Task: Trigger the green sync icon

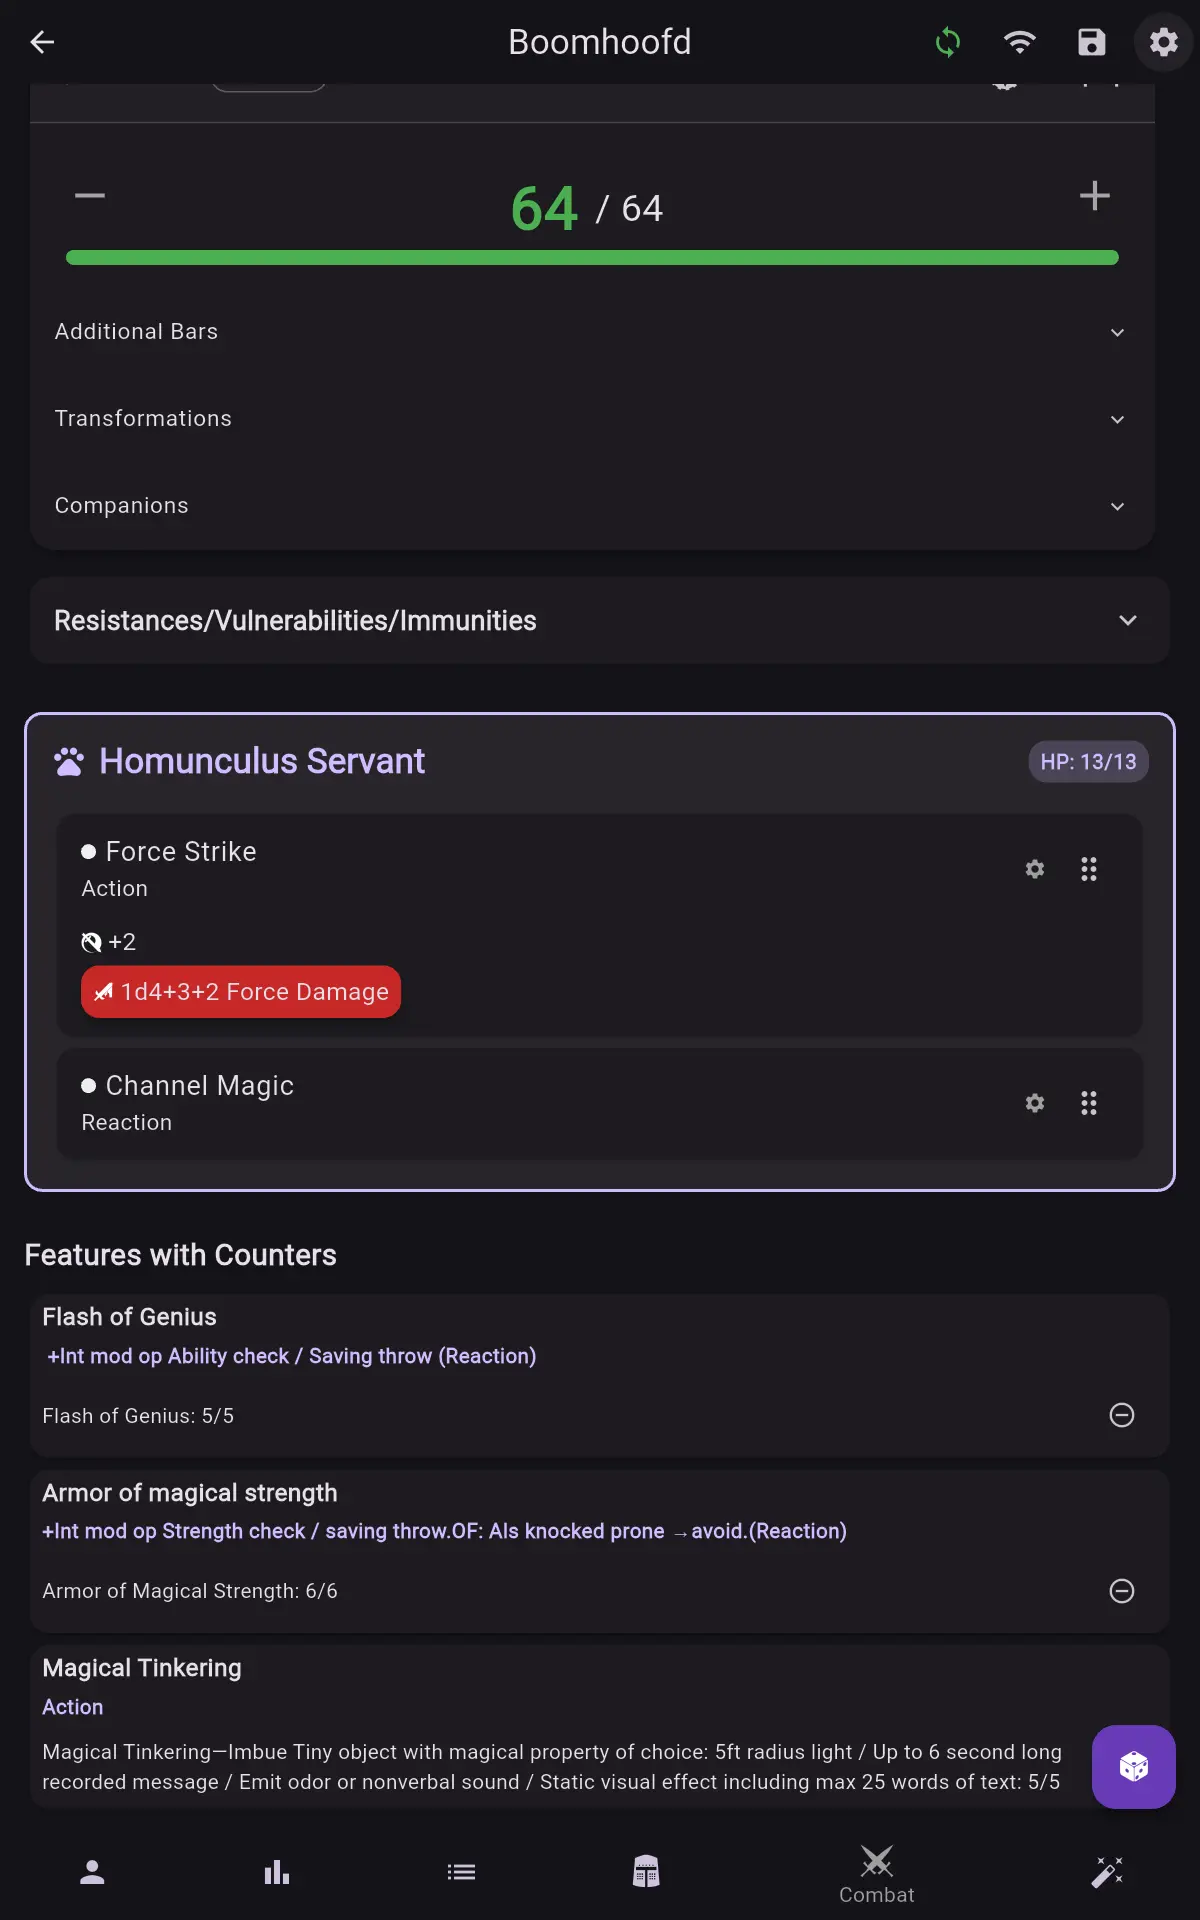Action: (x=947, y=42)
